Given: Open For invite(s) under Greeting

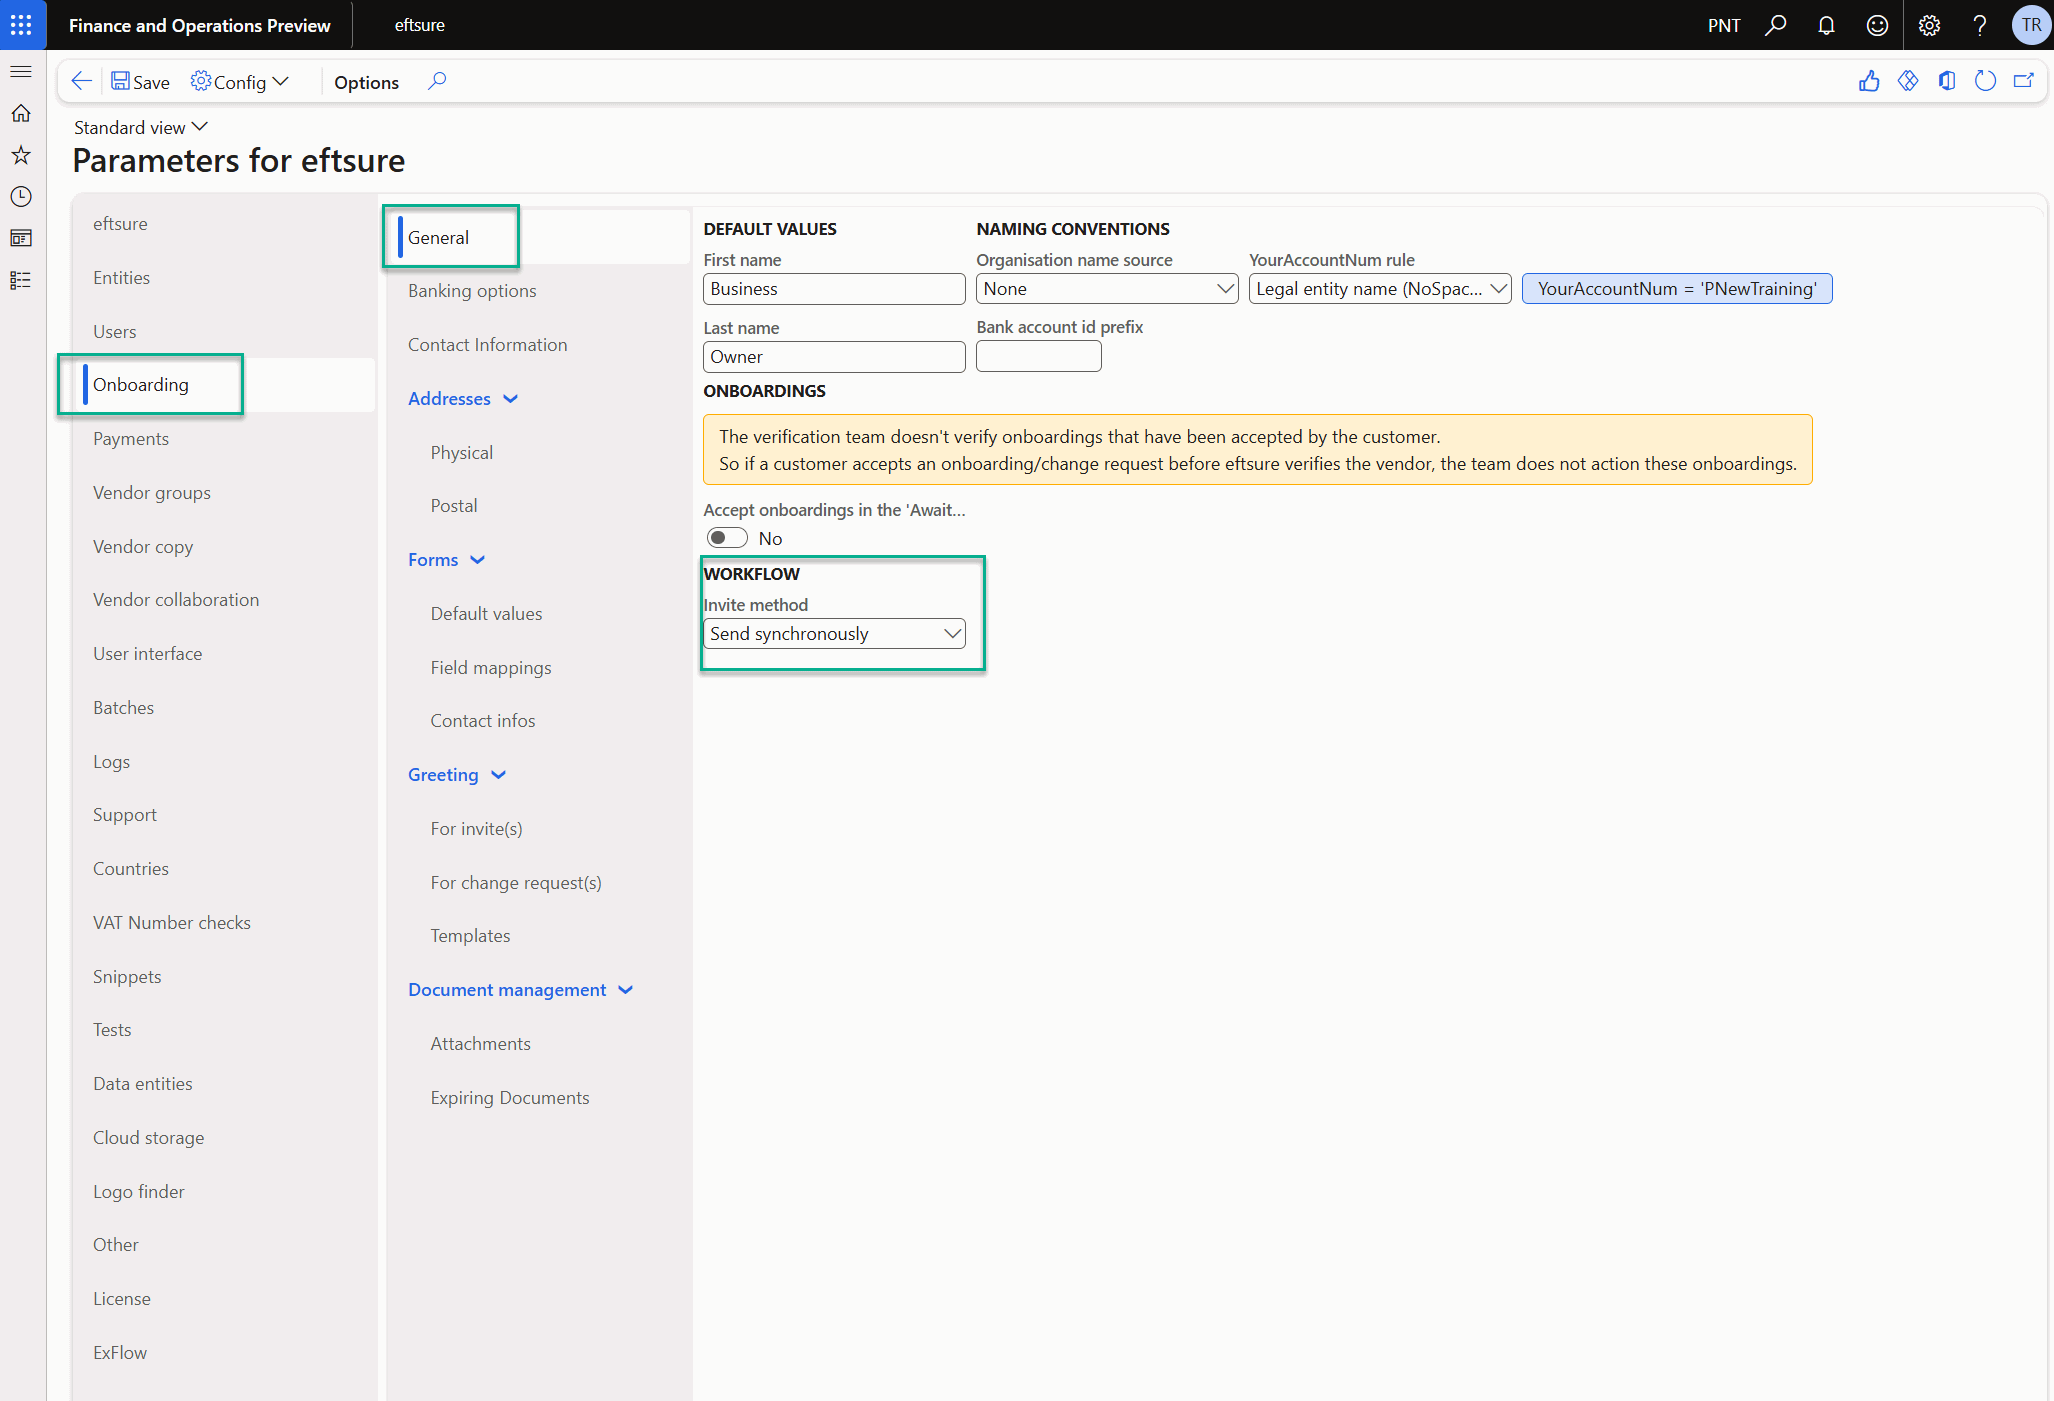Looking at the screenshot, I should [477, 829].
